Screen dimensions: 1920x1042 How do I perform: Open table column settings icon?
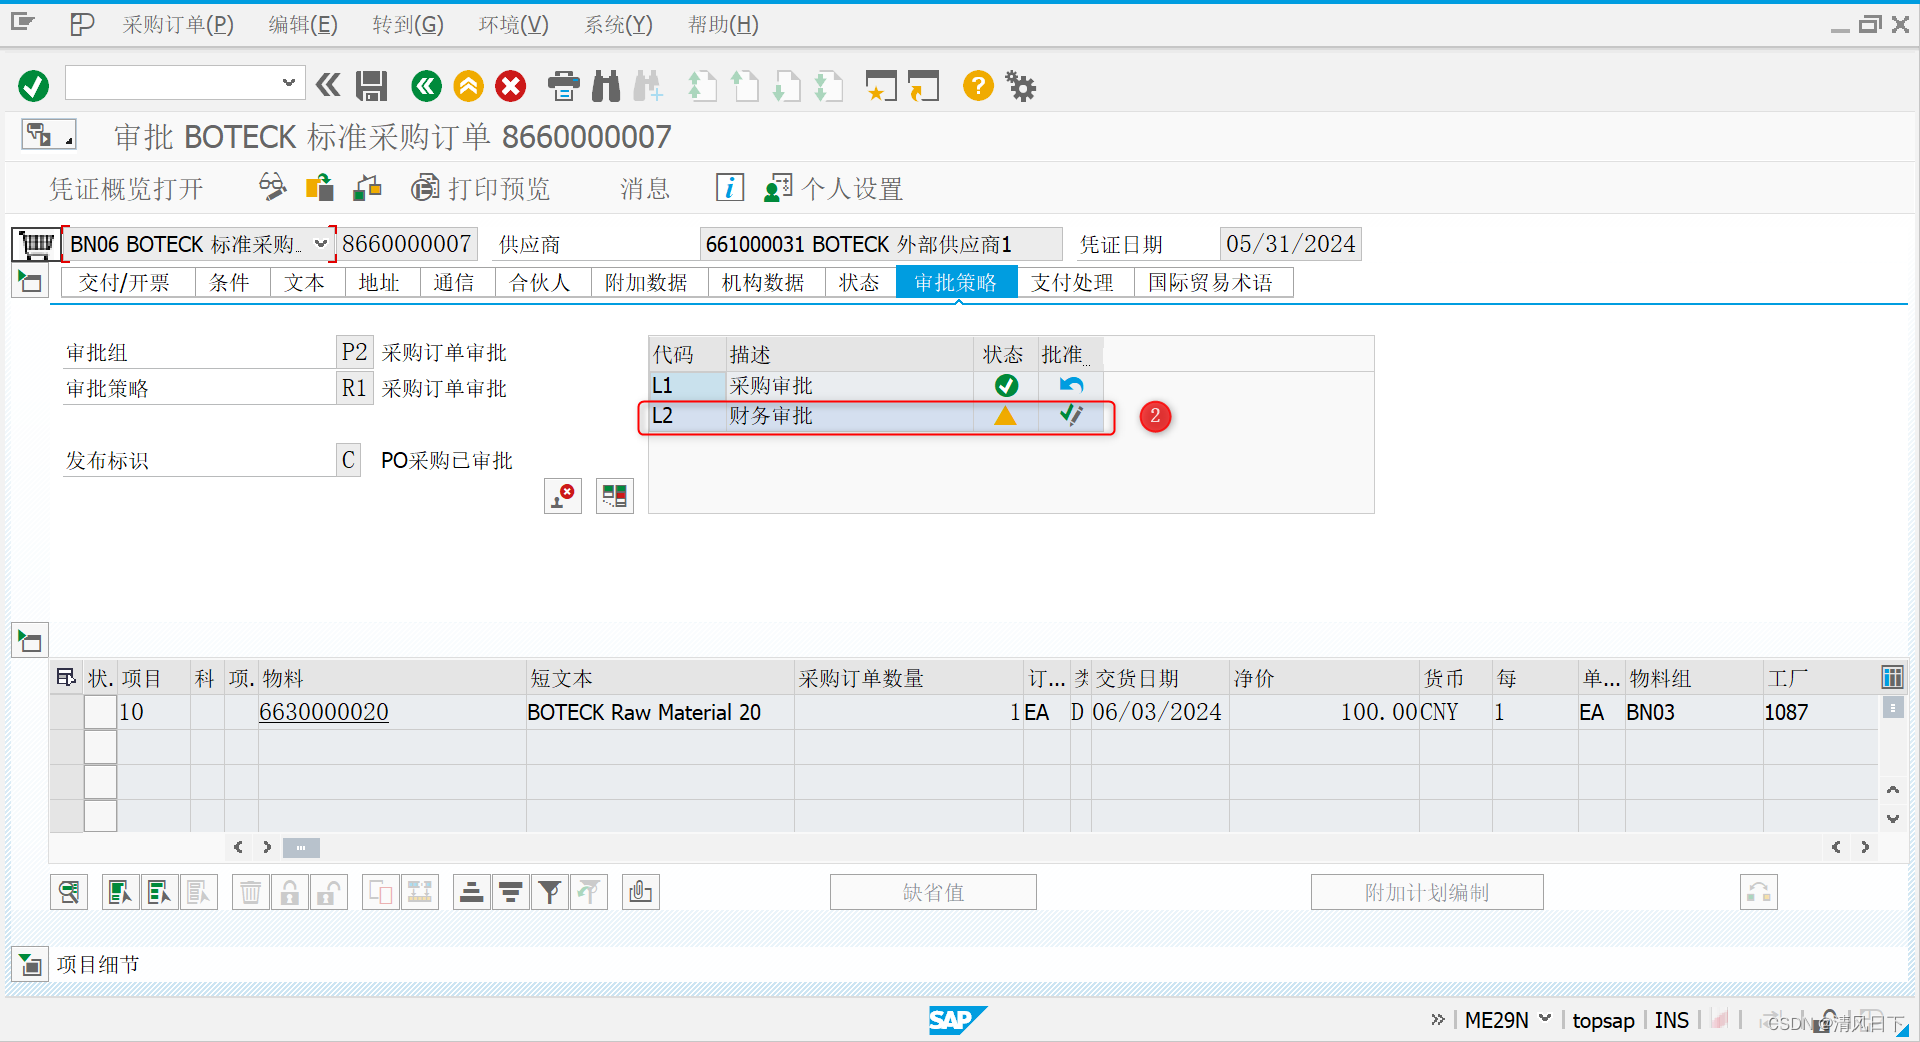coord(1892,678)
